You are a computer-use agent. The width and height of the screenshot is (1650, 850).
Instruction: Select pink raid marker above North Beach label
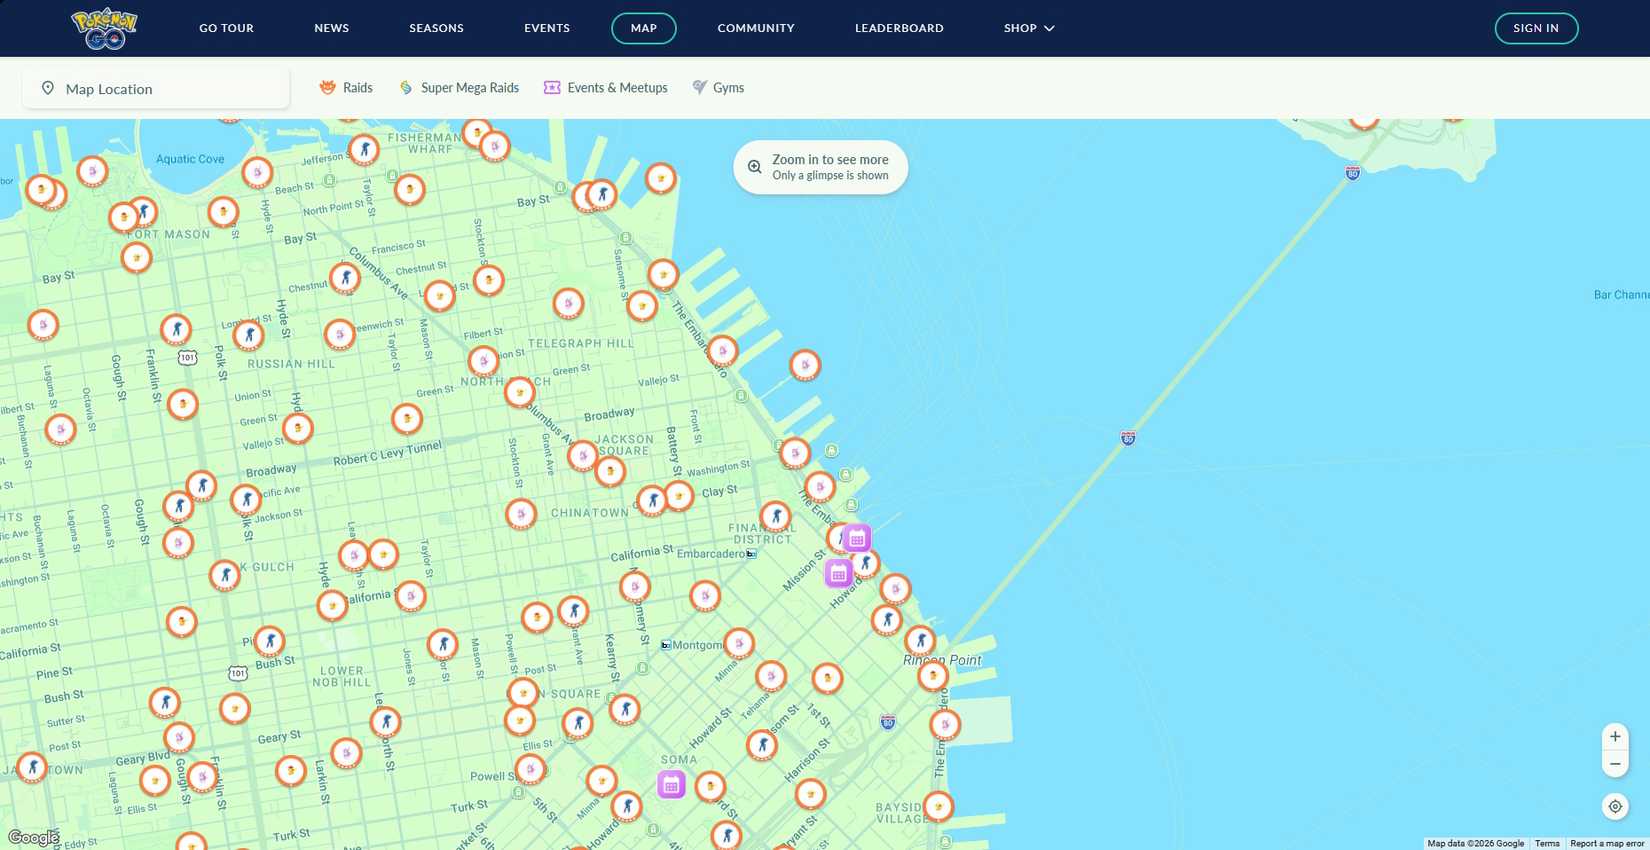tap(483, 360)
